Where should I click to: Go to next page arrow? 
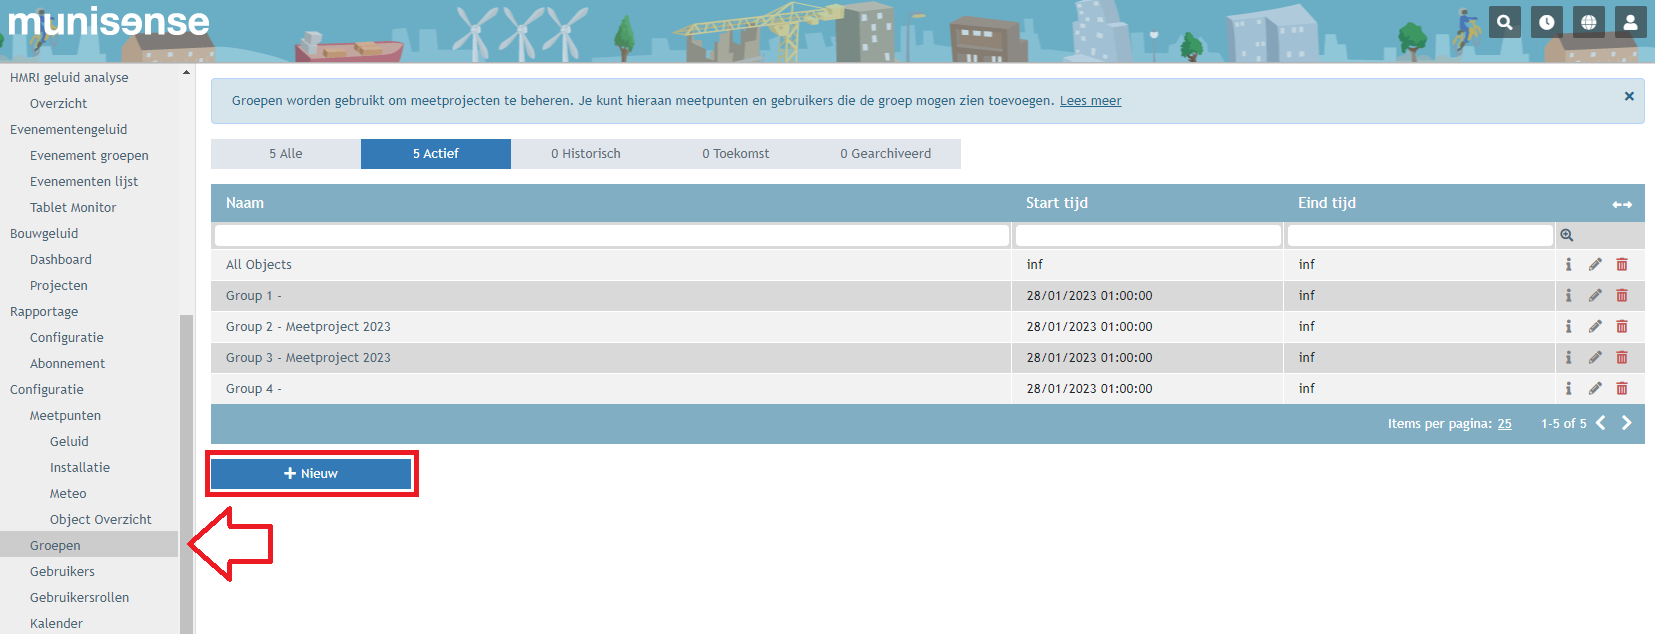coord(1627,423)
